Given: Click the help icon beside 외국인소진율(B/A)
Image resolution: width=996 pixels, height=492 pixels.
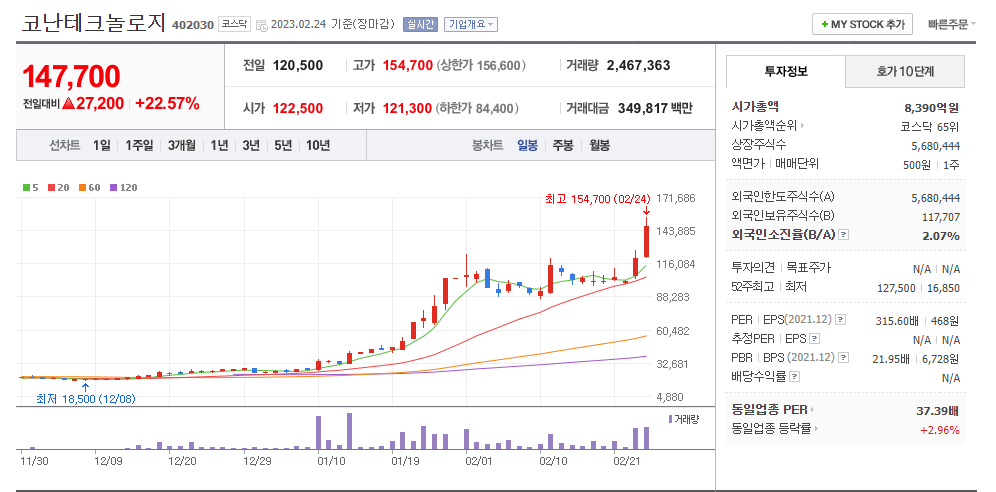Looking at the screenshot, I should click(844, 236).
